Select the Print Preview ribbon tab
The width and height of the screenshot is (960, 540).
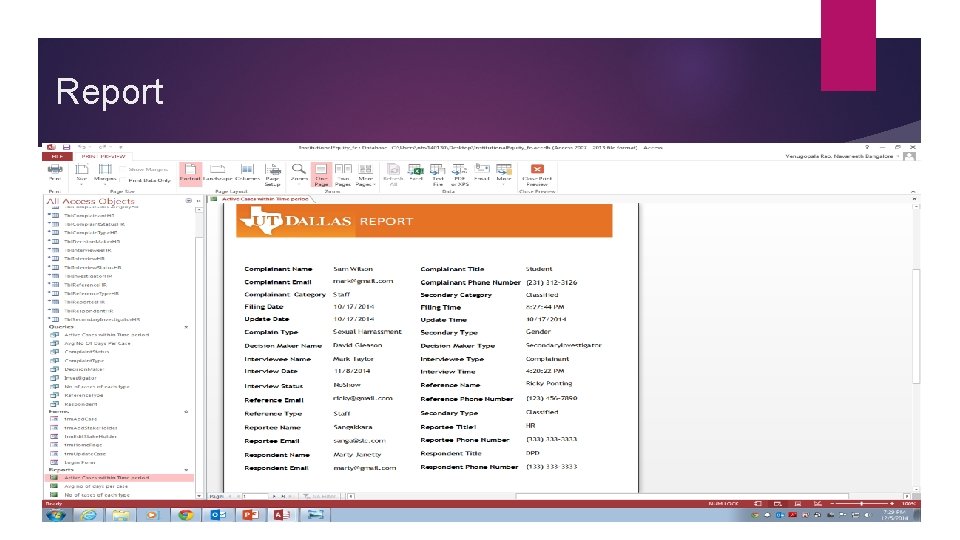[103, 157]
